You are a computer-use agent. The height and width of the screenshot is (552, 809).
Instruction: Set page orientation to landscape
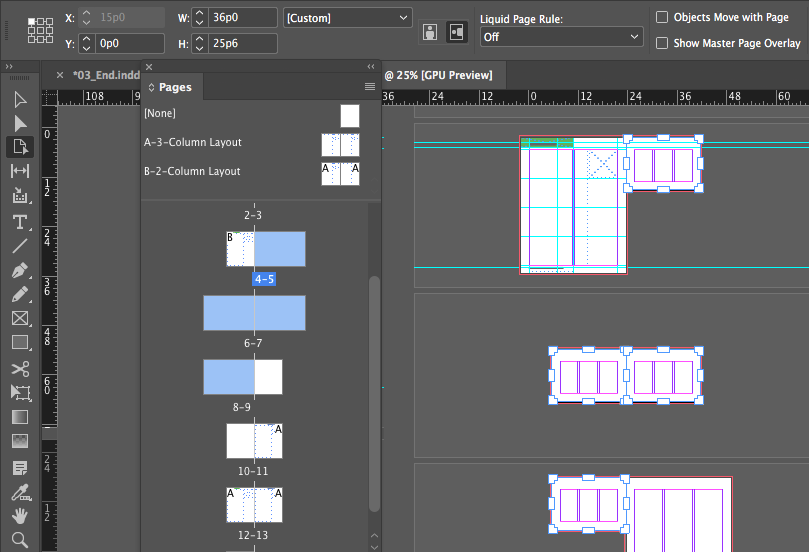pos(457,33)
